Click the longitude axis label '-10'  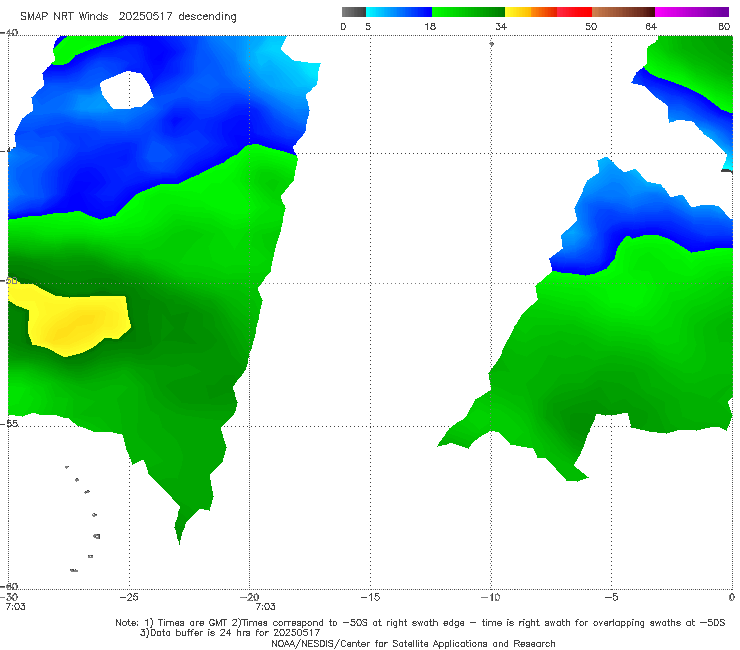[x=491, y=597]
